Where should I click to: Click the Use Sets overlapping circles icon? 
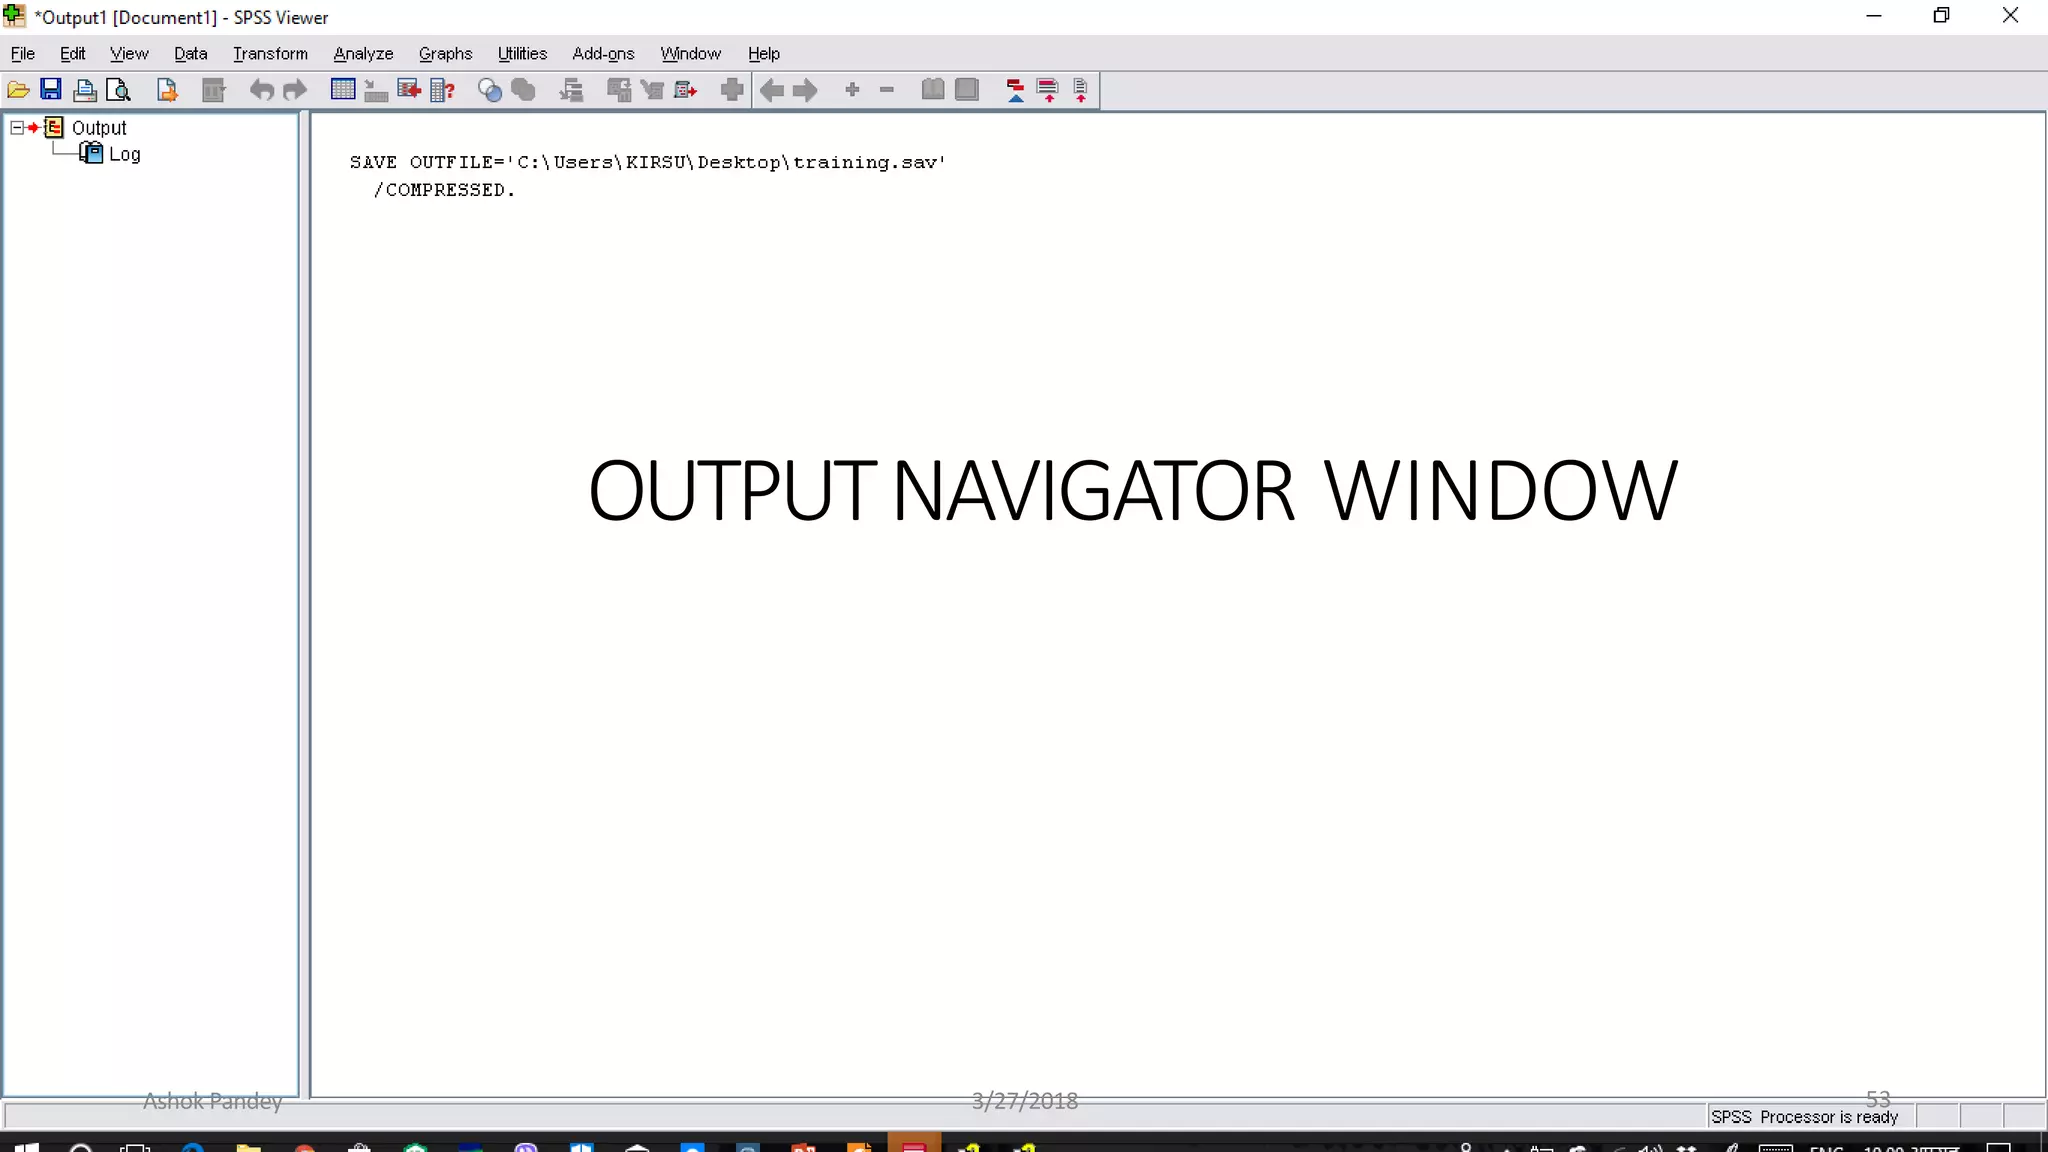(490, 90)
